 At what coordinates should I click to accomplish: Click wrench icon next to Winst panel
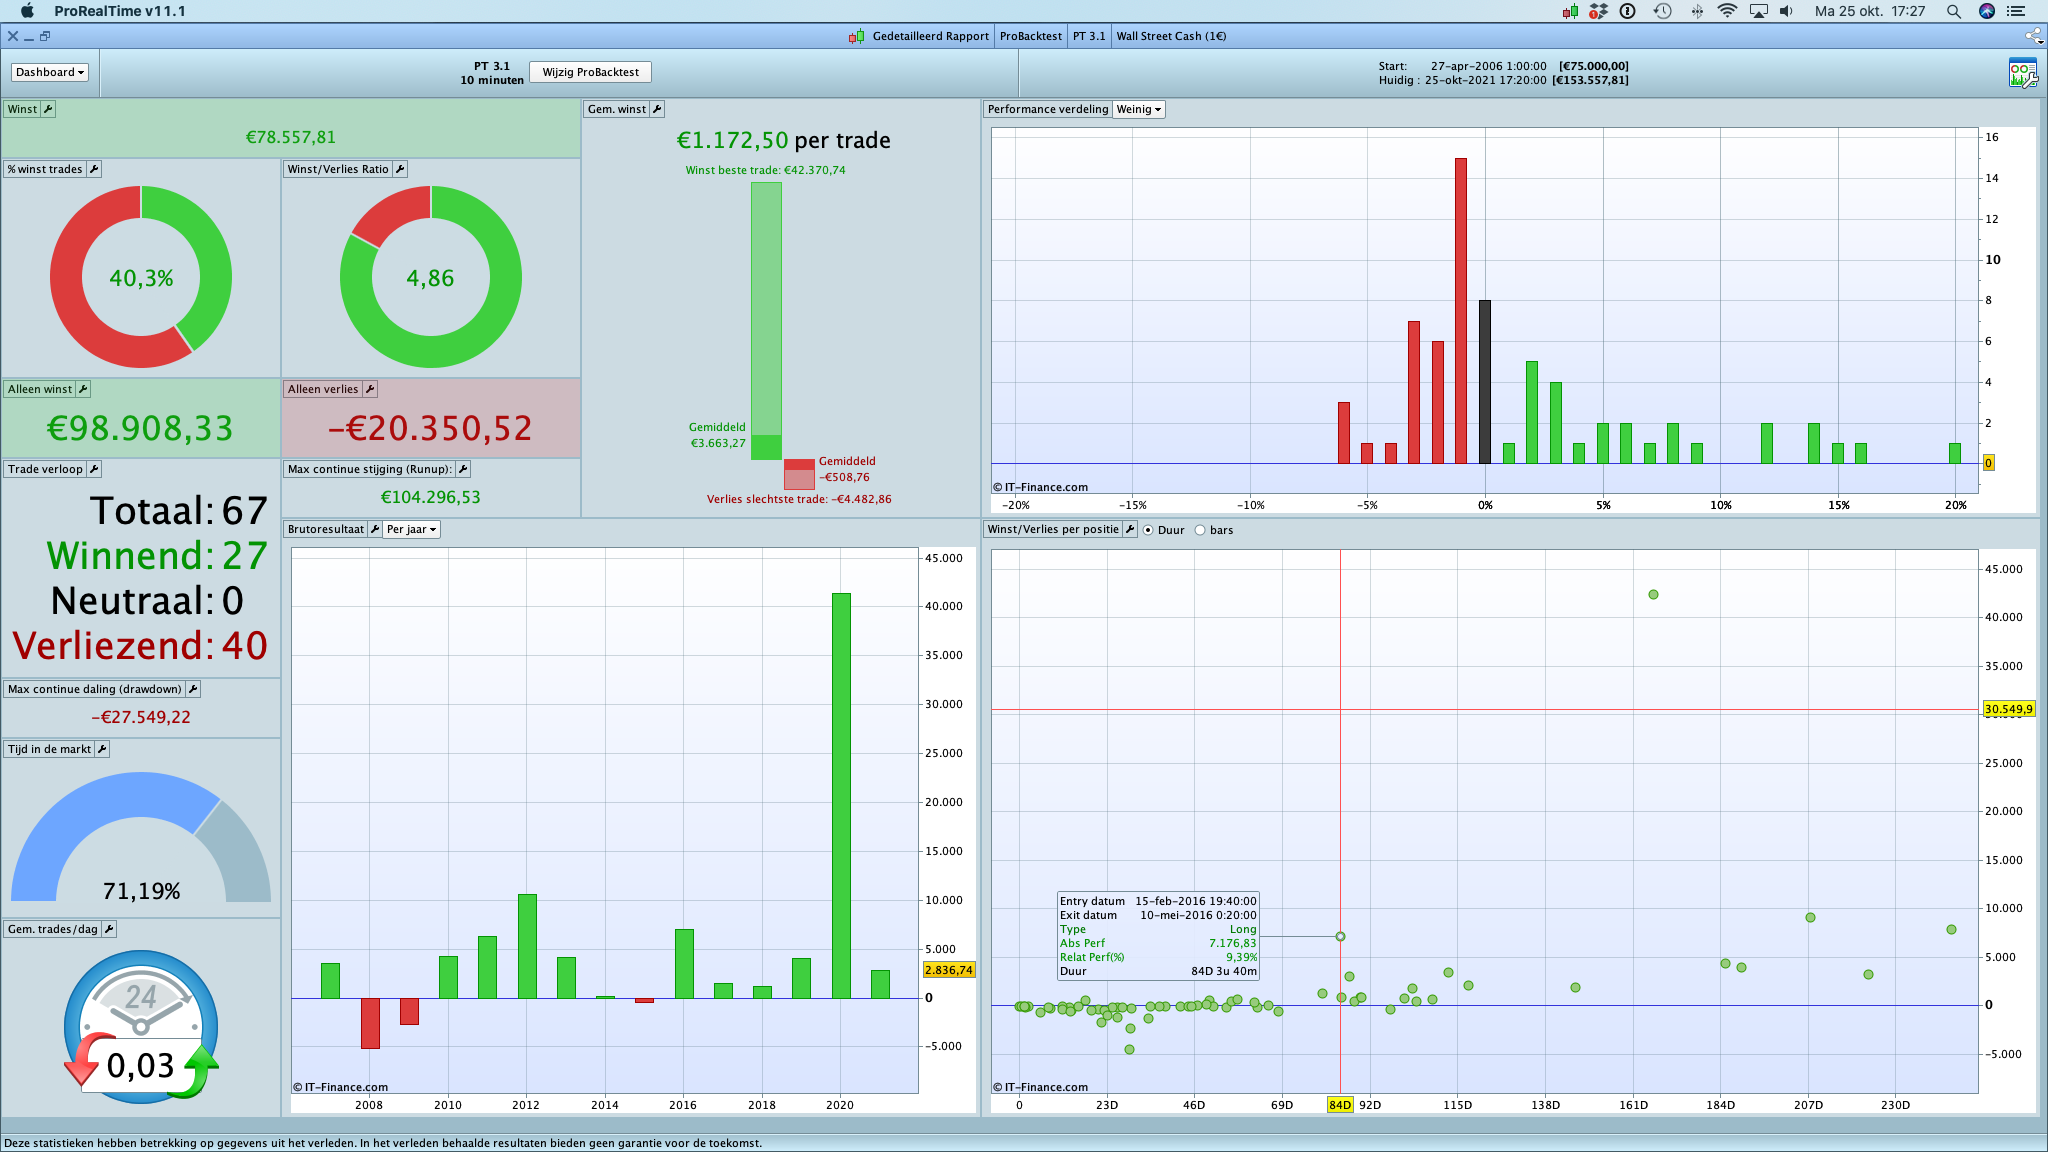coord(48,109)
